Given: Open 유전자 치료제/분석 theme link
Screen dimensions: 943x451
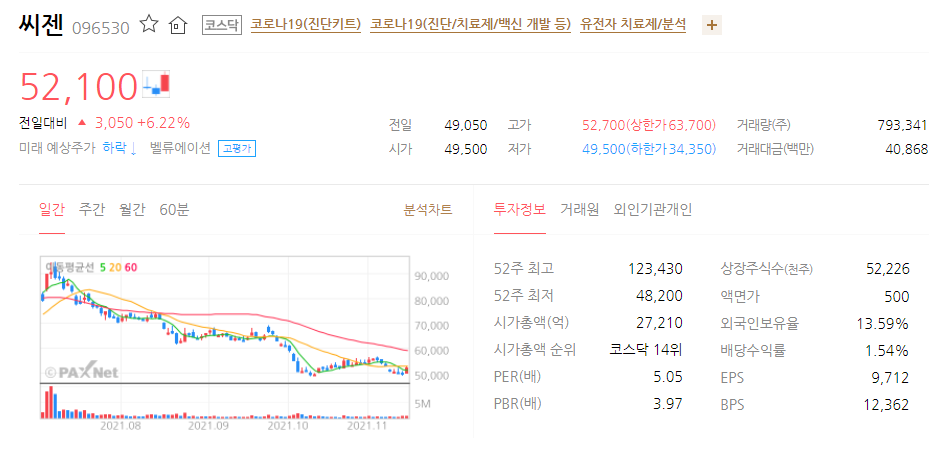Looking at the screenshot, I should [x=633, y=25].
